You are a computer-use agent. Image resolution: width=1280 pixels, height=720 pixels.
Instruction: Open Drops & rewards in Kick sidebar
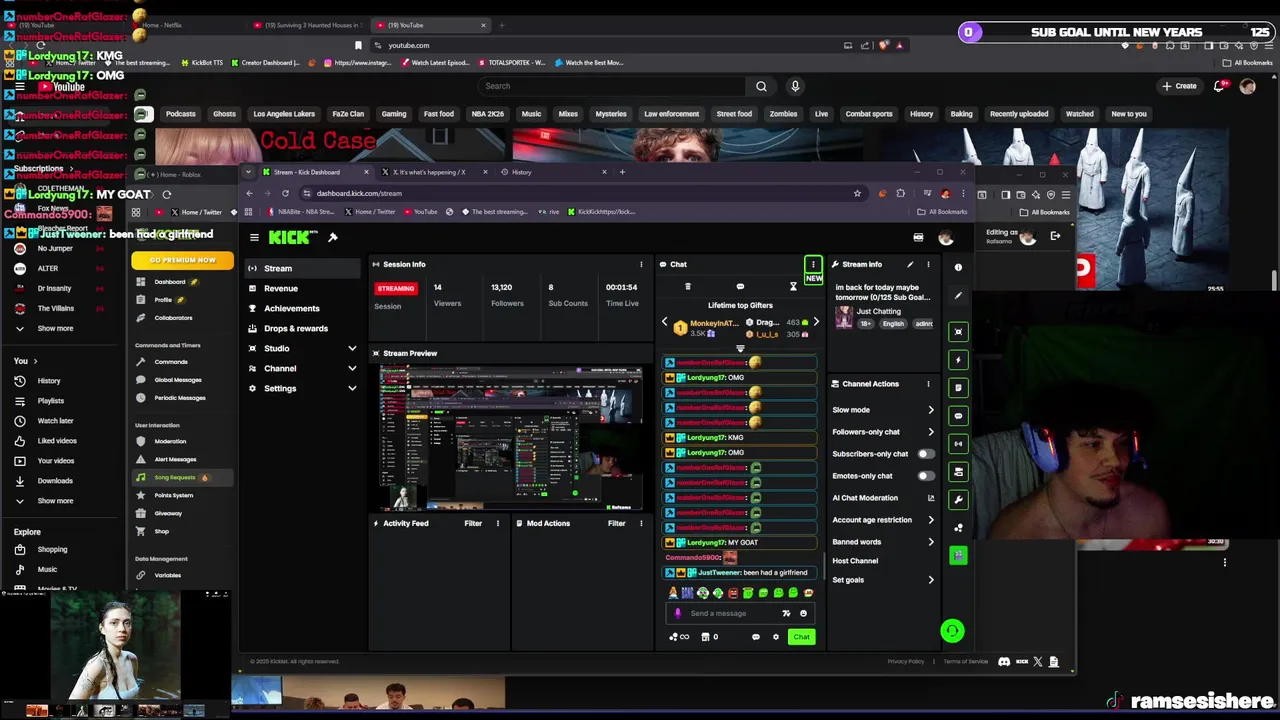coord(304,328)
